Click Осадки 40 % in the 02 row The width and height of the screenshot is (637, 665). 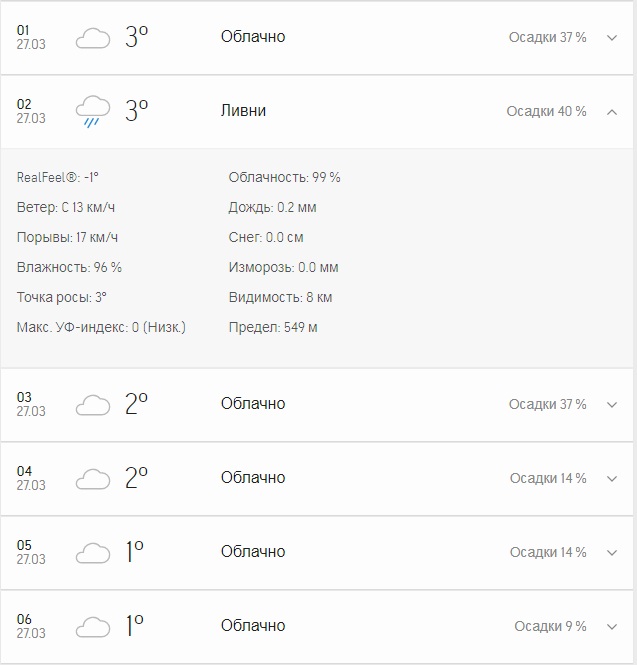coord(546,111)
